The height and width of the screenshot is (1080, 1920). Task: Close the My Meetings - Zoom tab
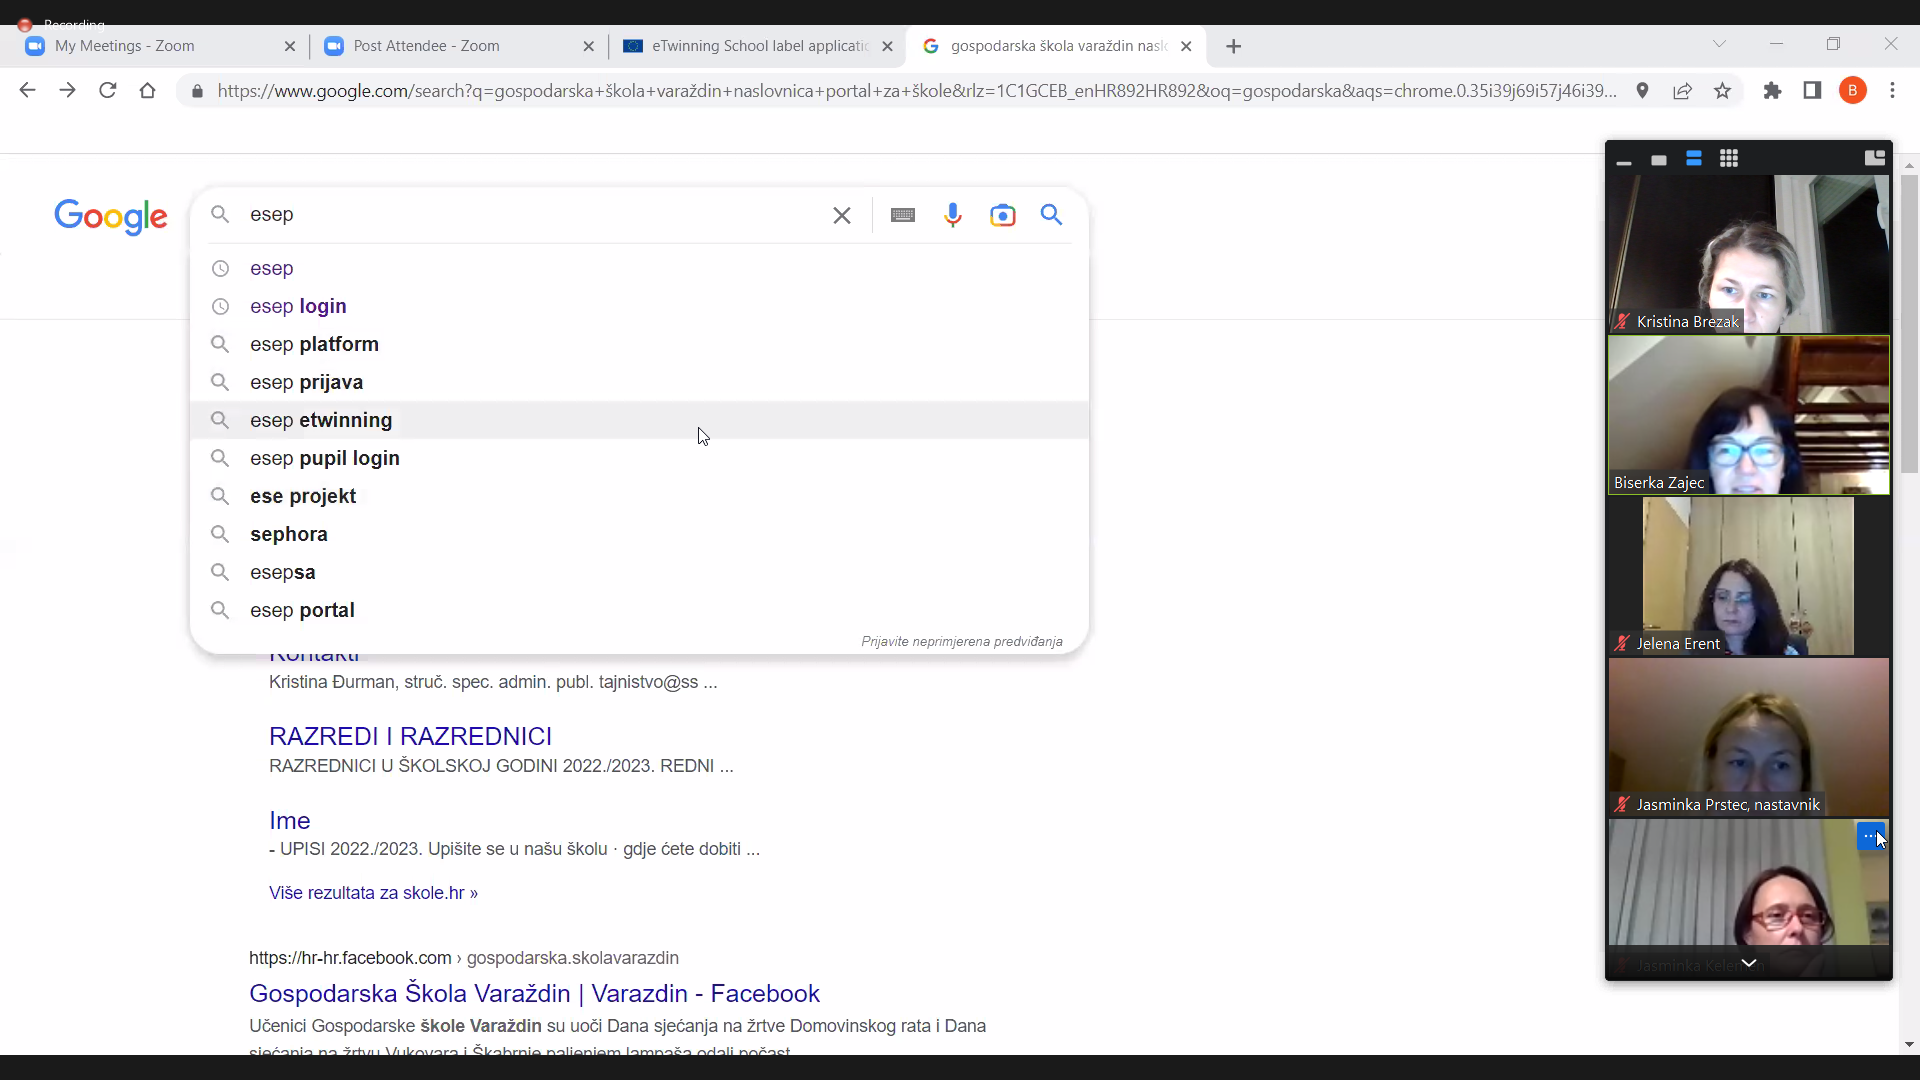[290, 46]
